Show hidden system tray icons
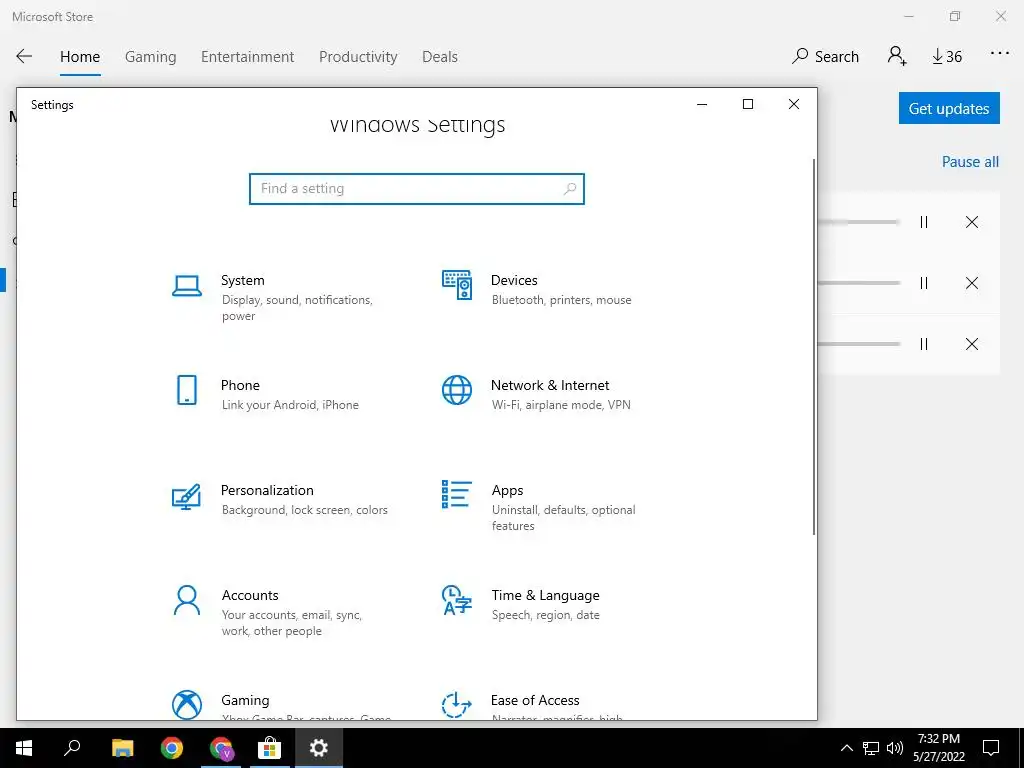This screenshot has width=1024, height=768. 846,748
